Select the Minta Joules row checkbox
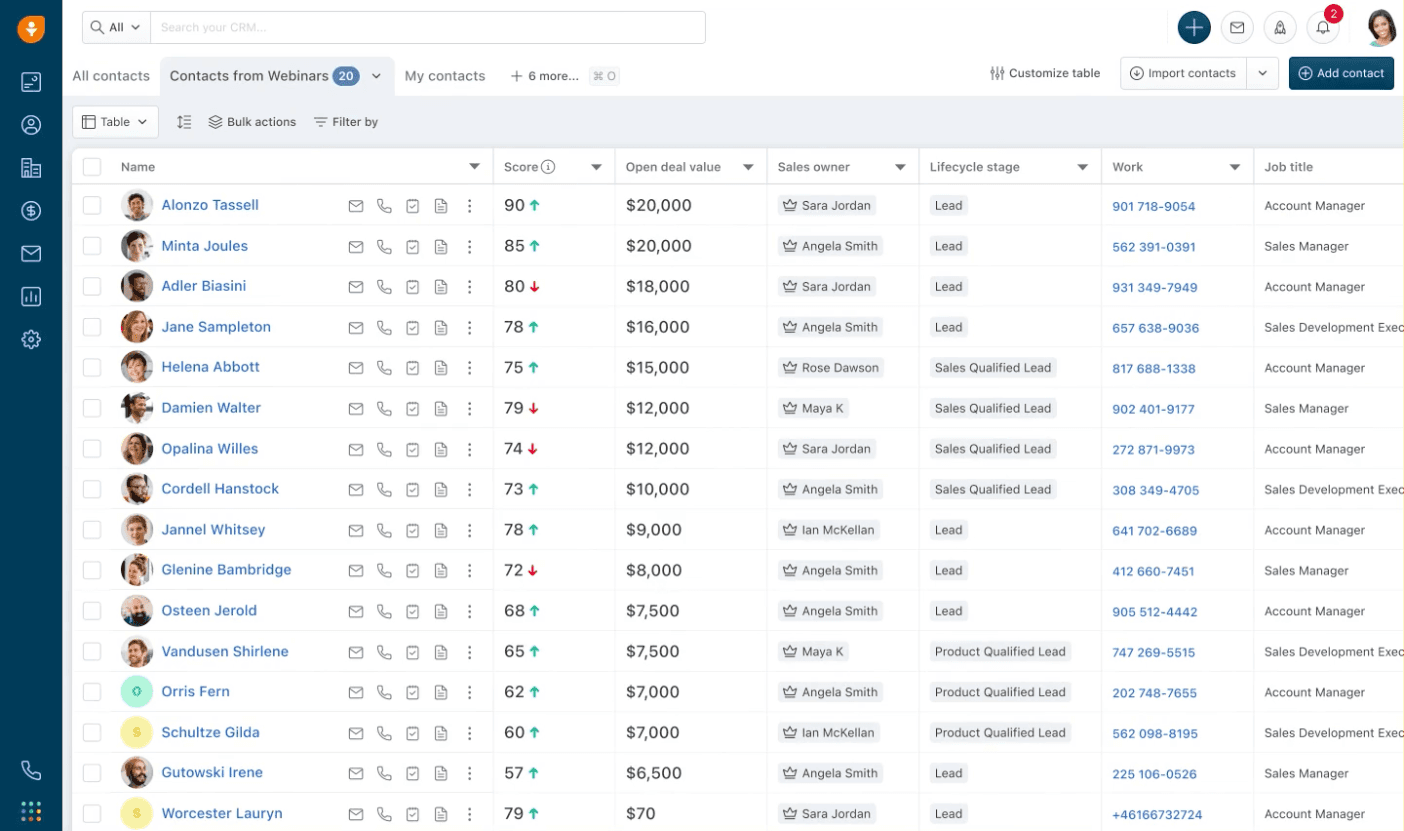1404x831 pixels. click(x=92, y=246)
